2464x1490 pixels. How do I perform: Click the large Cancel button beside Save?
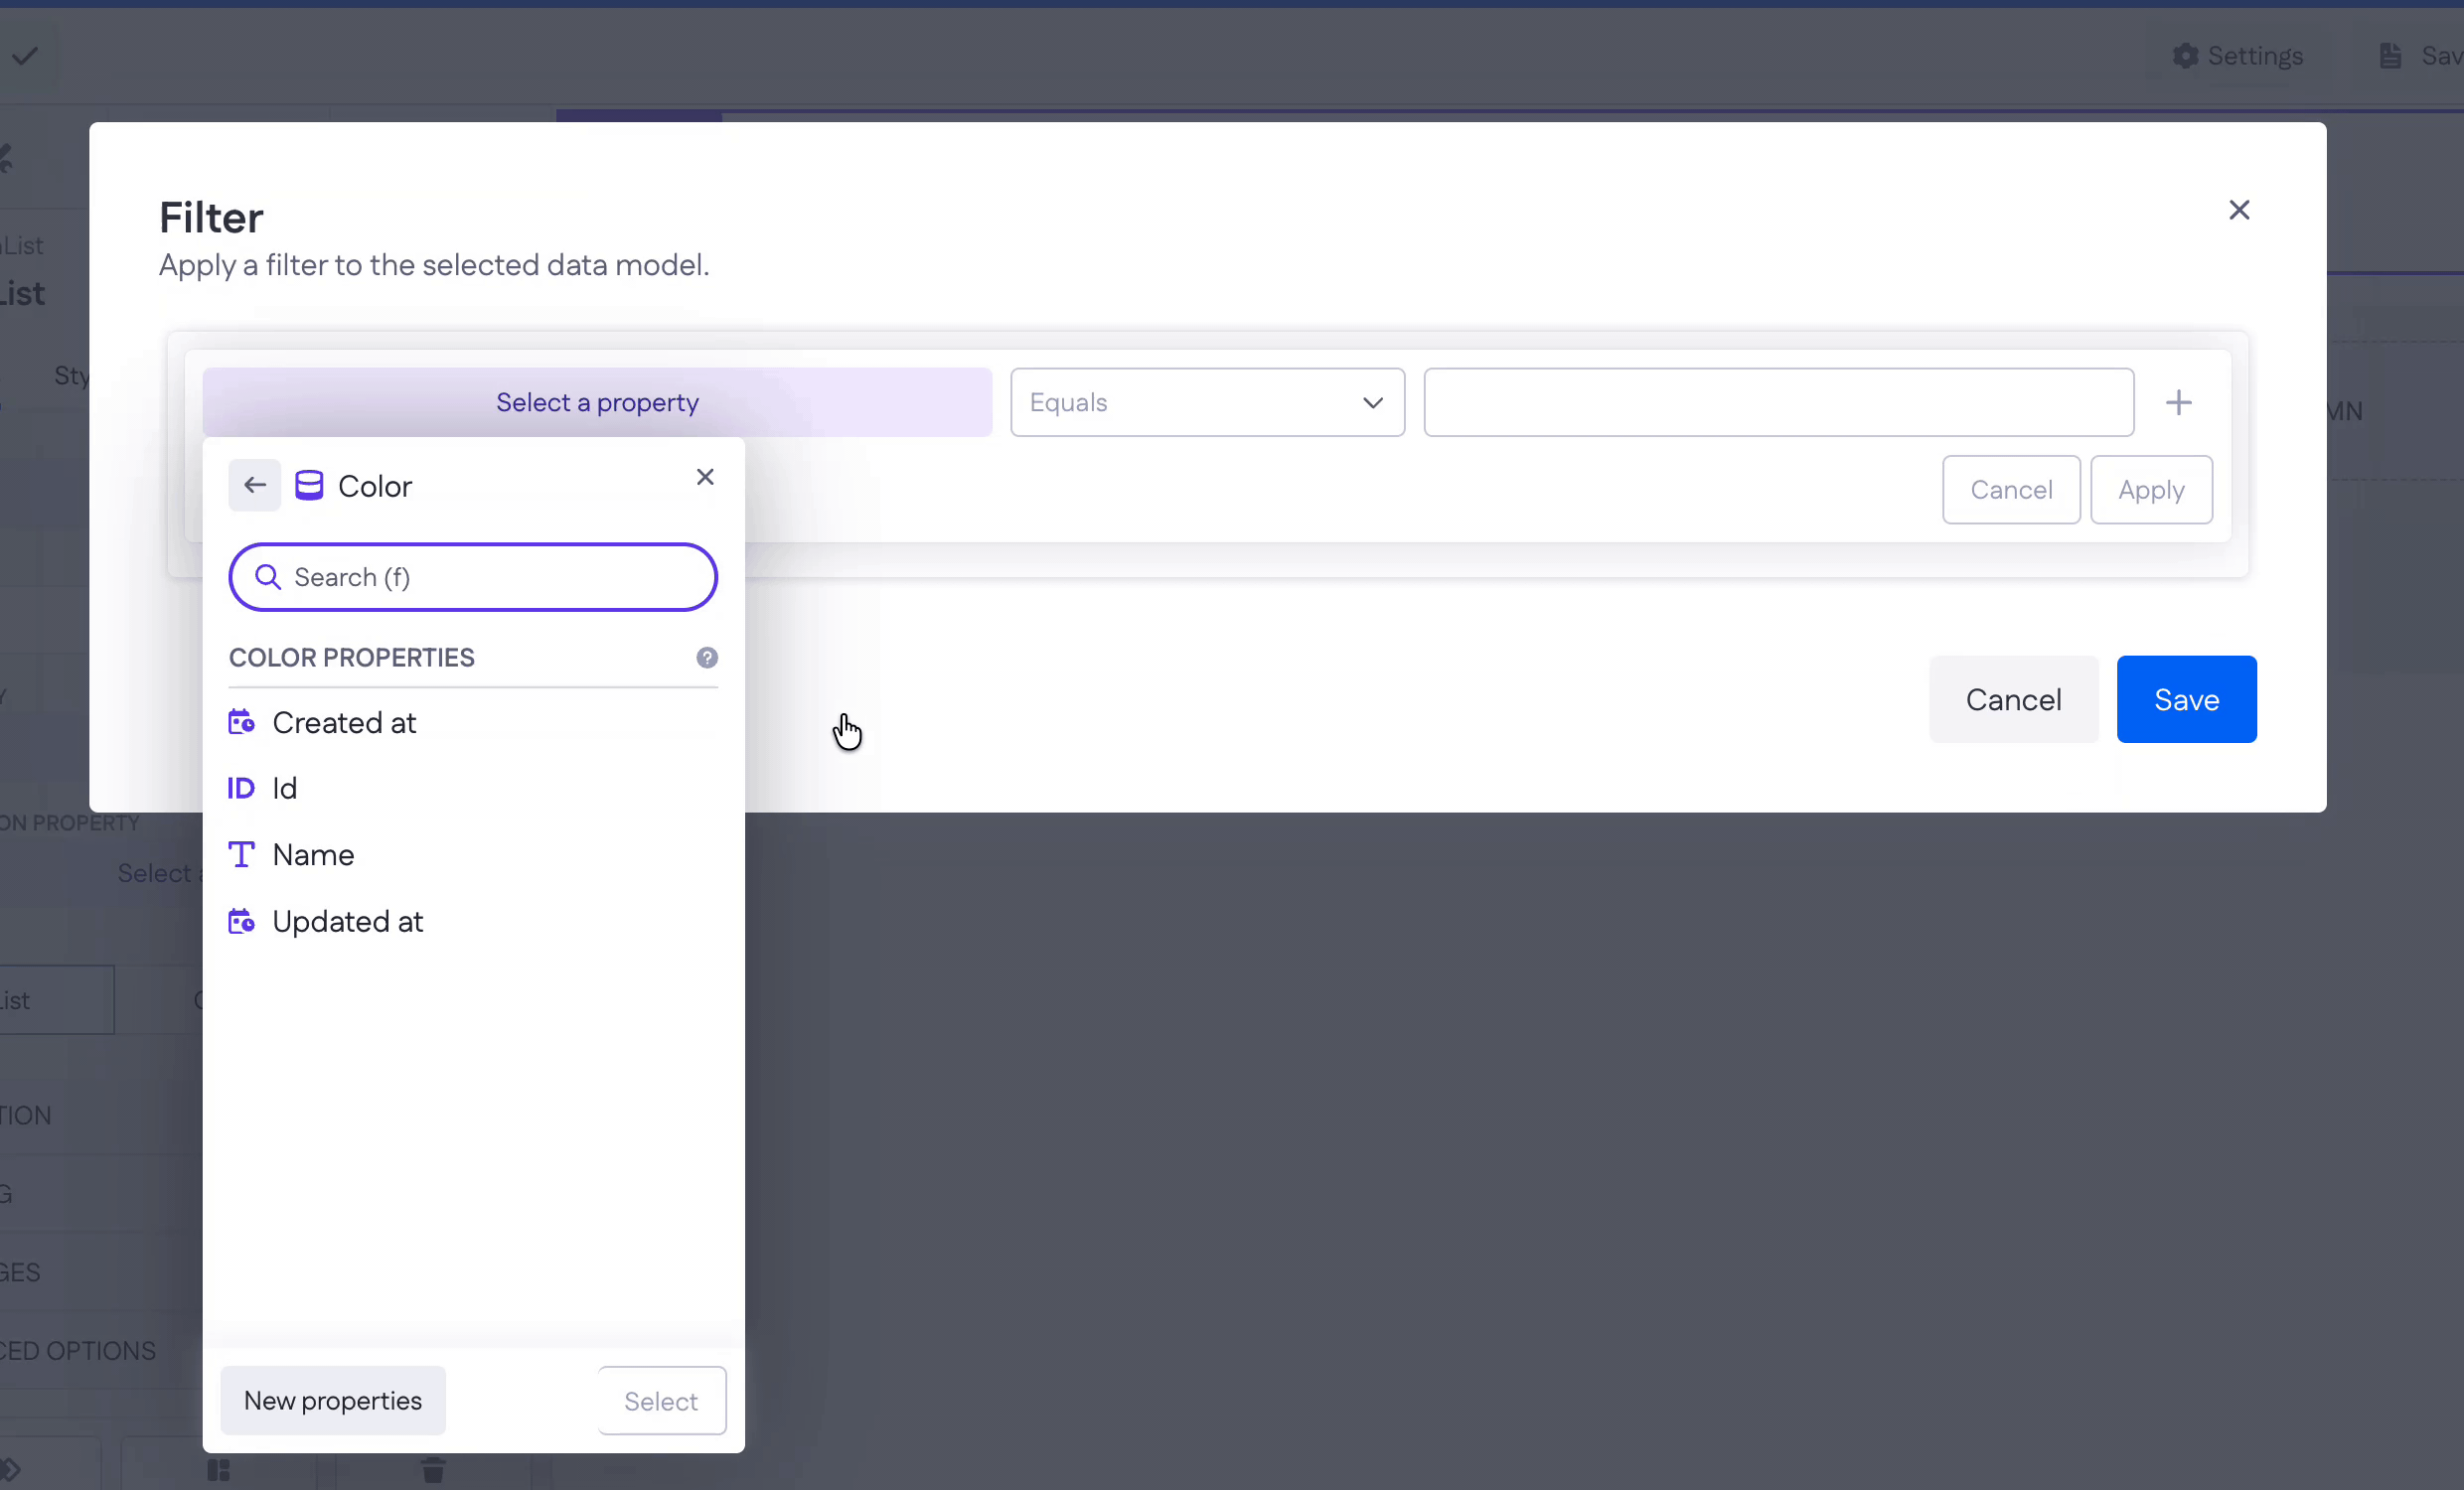pos(2013,699)
